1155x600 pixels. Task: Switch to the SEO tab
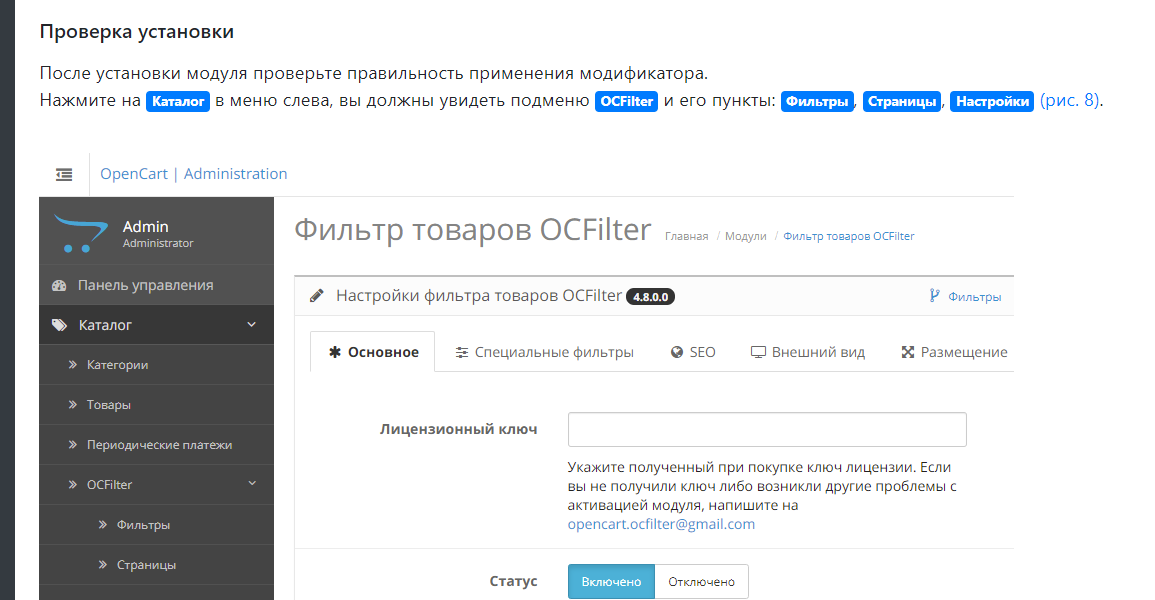pos(693,352)
